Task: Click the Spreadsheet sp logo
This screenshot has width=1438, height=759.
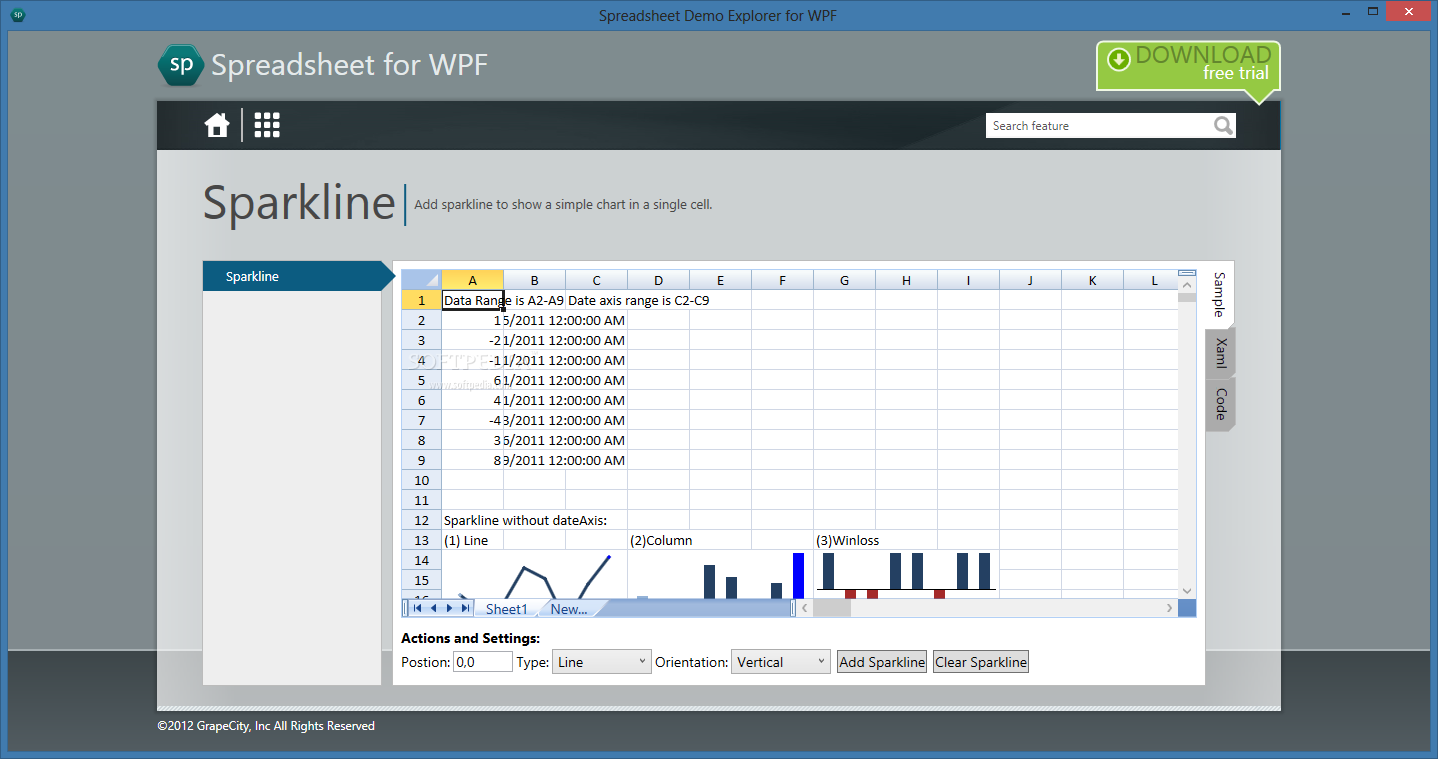Action: click(181, 65)
